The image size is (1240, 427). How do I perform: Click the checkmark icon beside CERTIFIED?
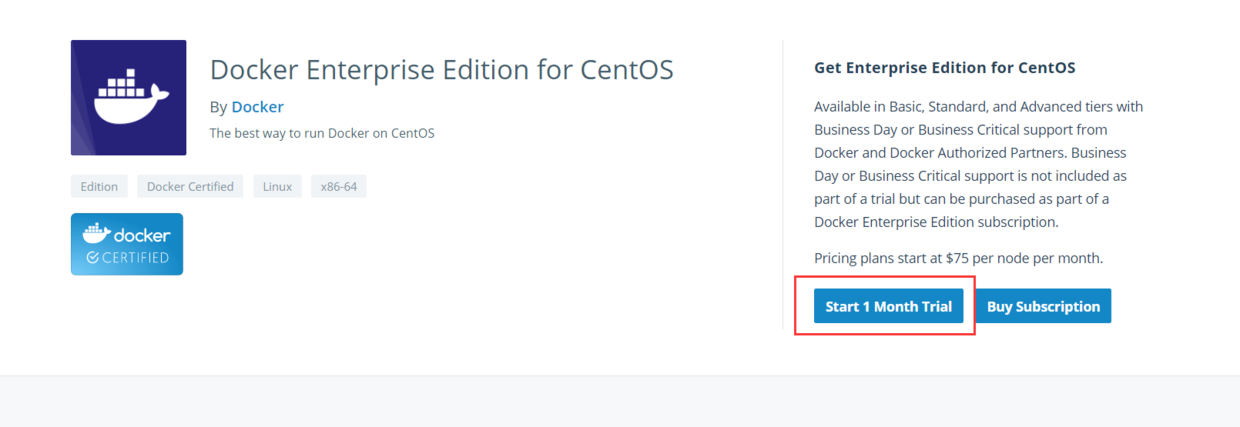[92, 257]
